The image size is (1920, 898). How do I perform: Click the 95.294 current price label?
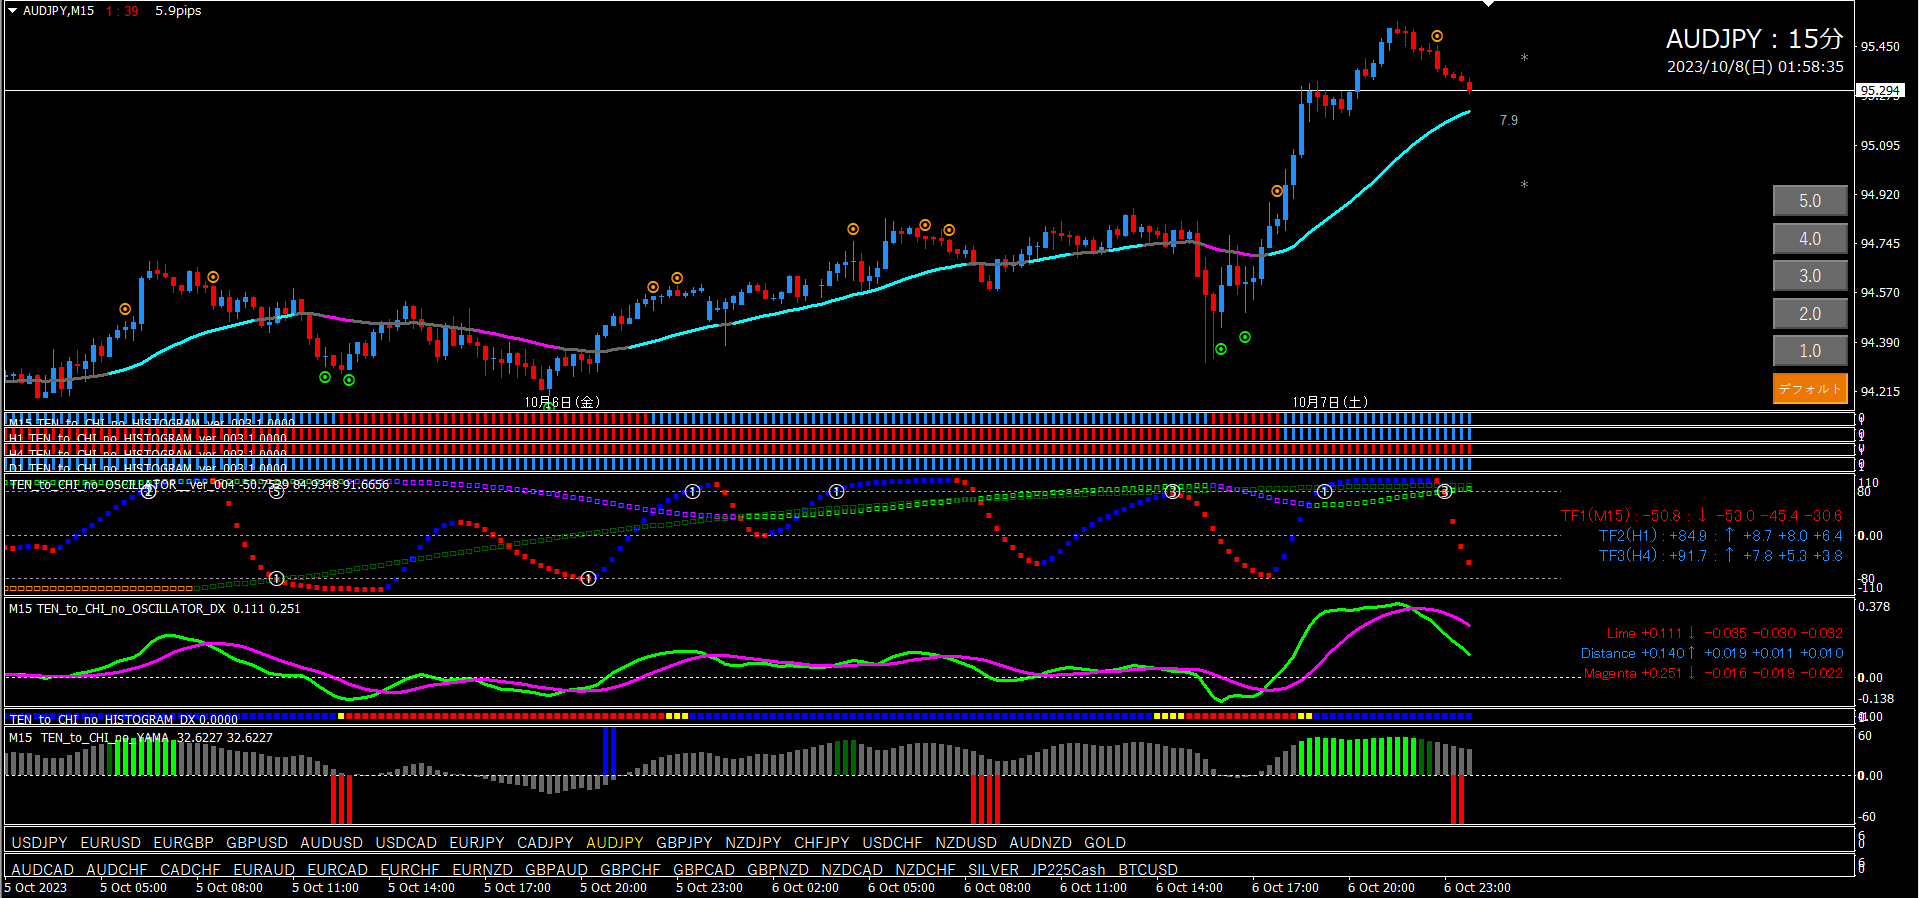[1881, 90]
